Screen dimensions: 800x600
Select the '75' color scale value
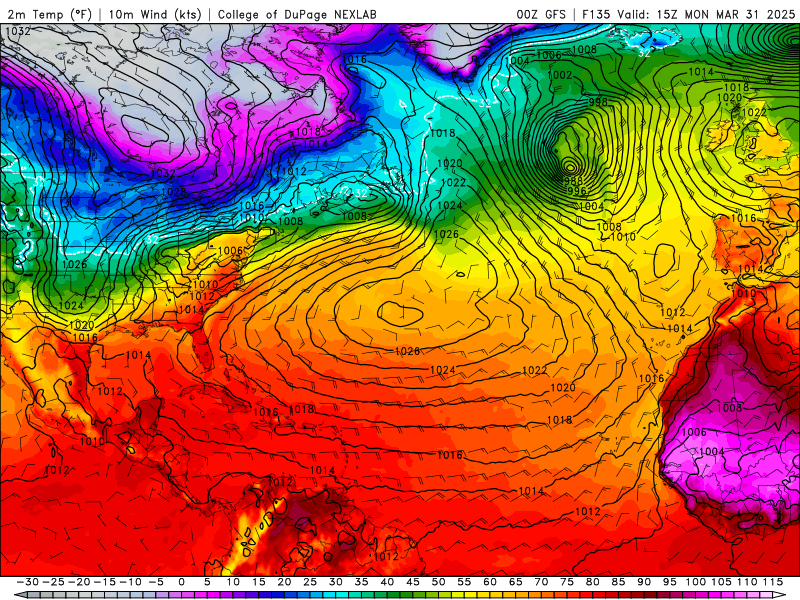[567, 582]
